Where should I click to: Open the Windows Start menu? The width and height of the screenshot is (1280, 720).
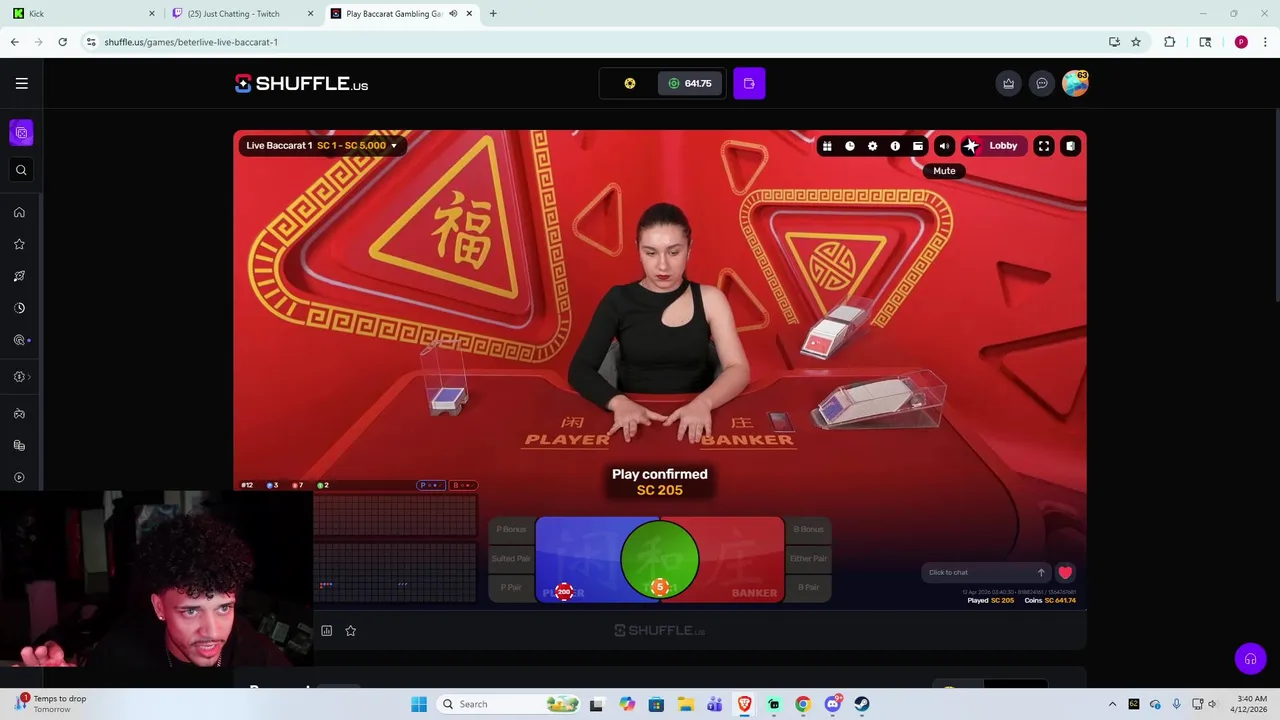[x=419, y=704]
